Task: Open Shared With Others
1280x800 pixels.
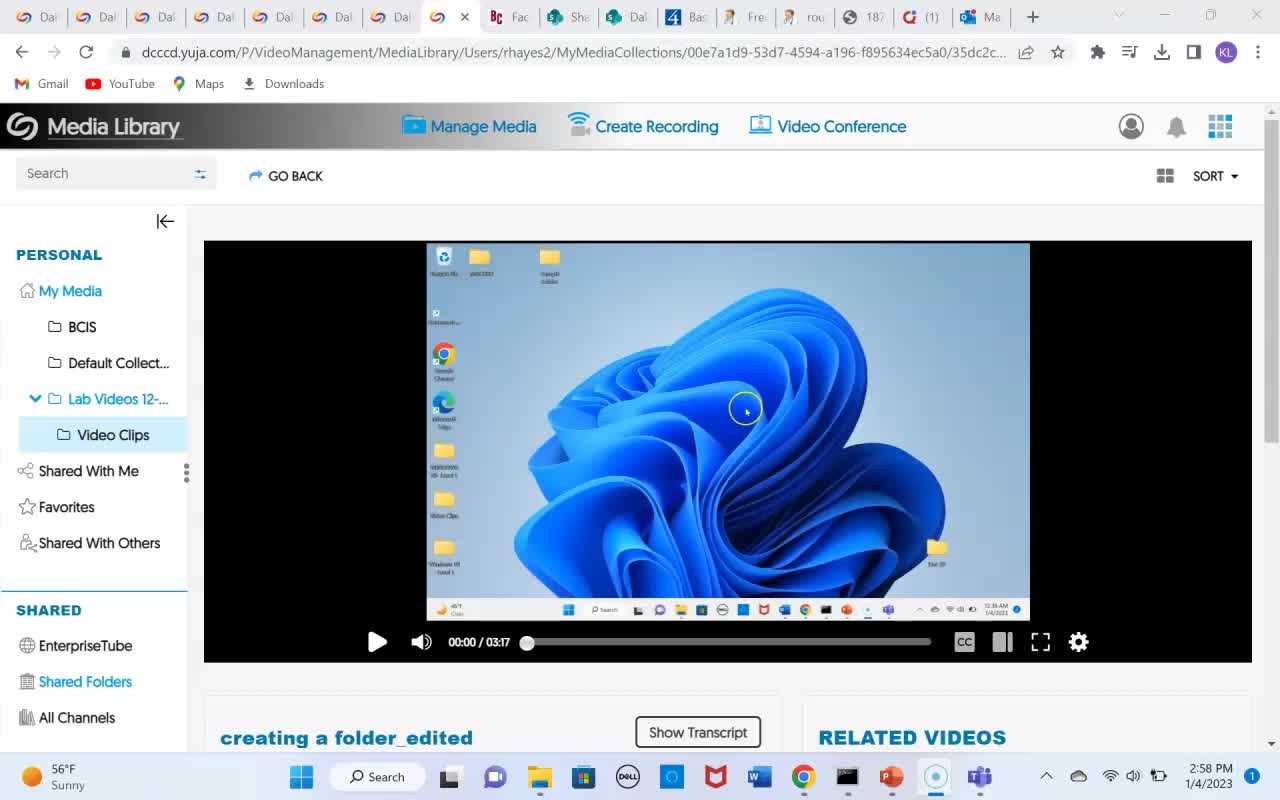Action: 90,543
